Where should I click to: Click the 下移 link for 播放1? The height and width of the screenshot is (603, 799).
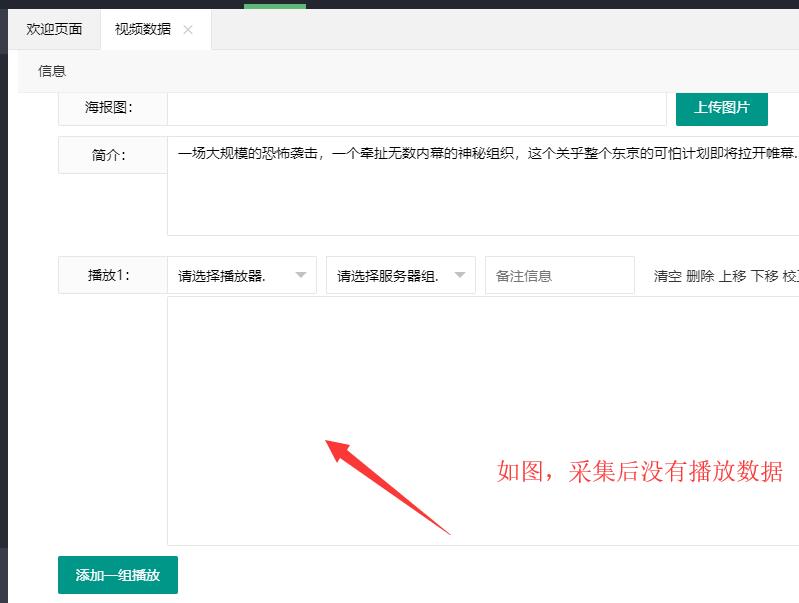point(764,276)
